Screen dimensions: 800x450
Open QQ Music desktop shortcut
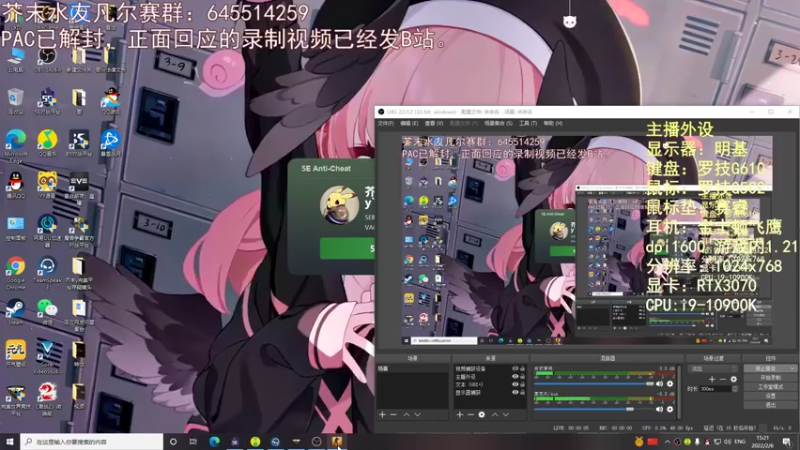pos(47,143)
